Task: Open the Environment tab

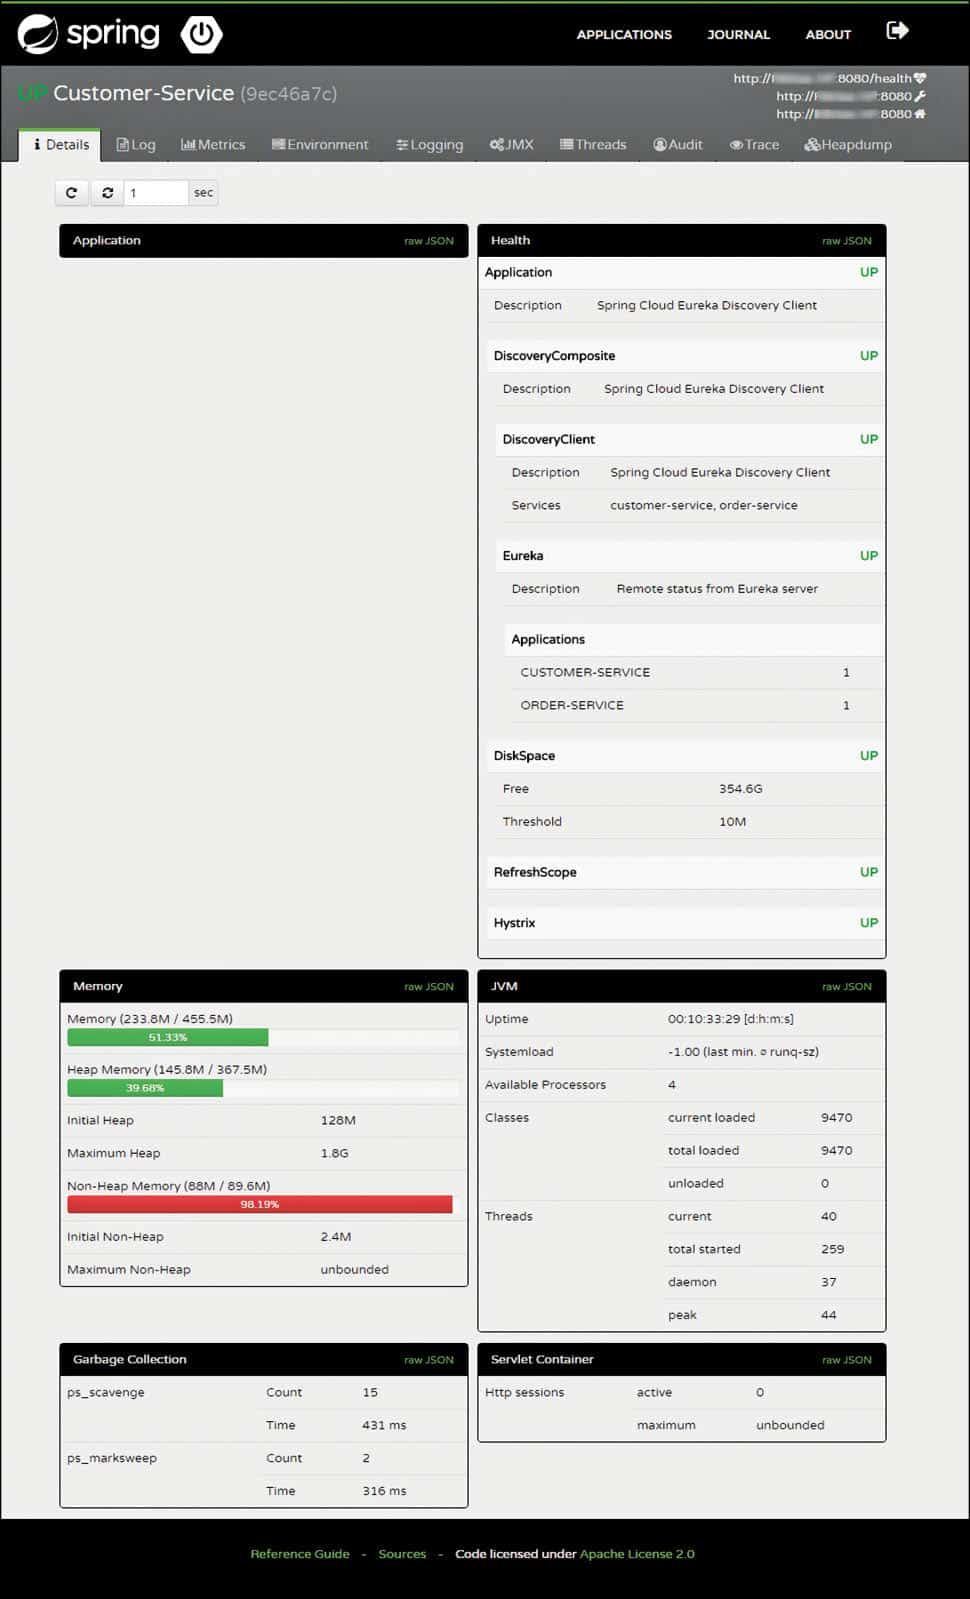Action: point(320,145)
